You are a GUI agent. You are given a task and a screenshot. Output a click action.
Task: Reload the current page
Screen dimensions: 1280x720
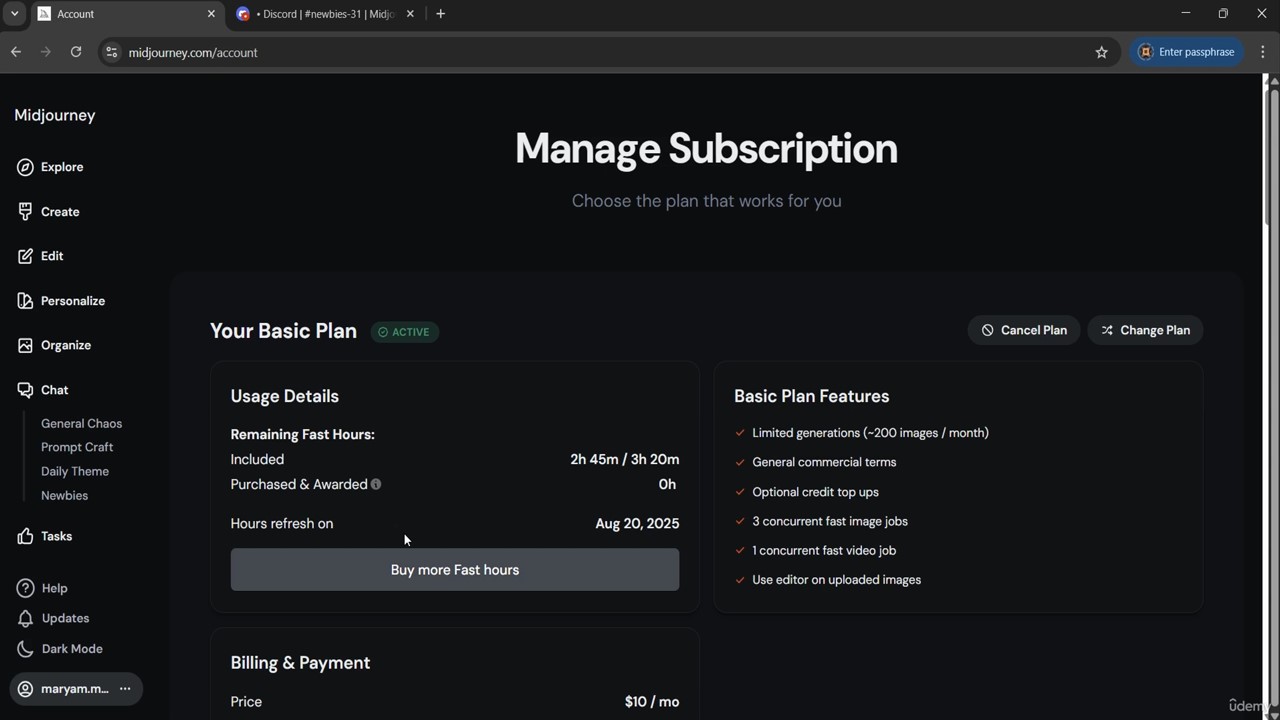(x=76, y=52)
